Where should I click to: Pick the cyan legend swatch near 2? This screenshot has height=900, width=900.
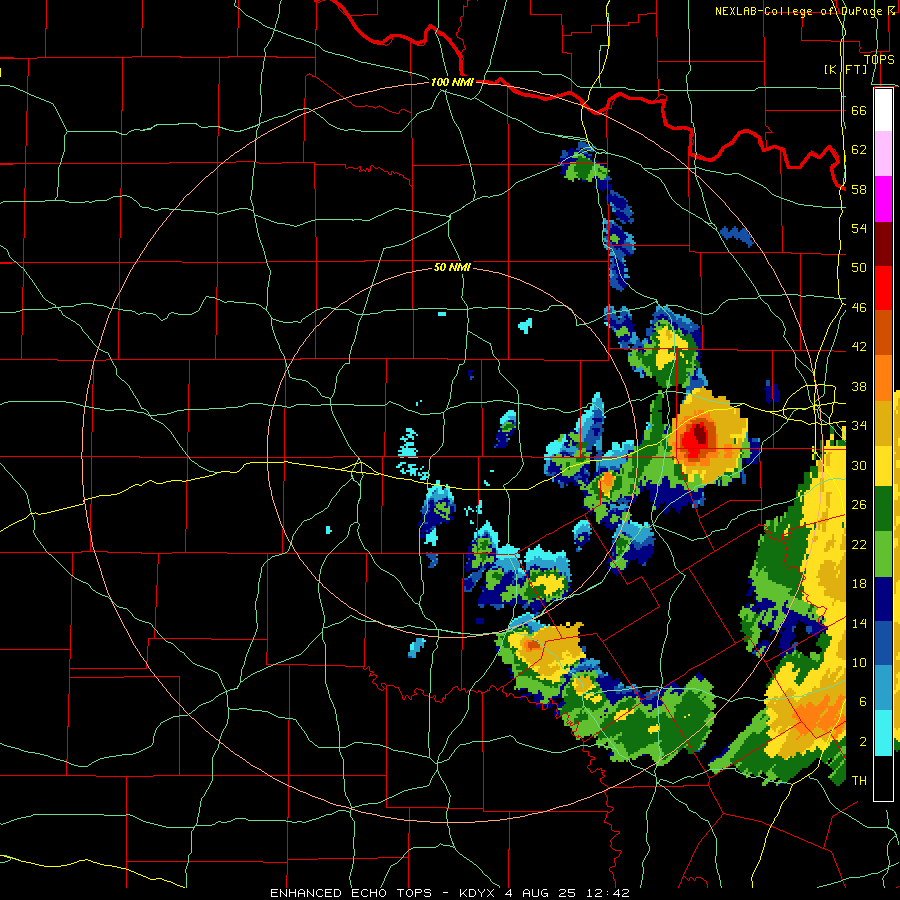tap(883, 733)
